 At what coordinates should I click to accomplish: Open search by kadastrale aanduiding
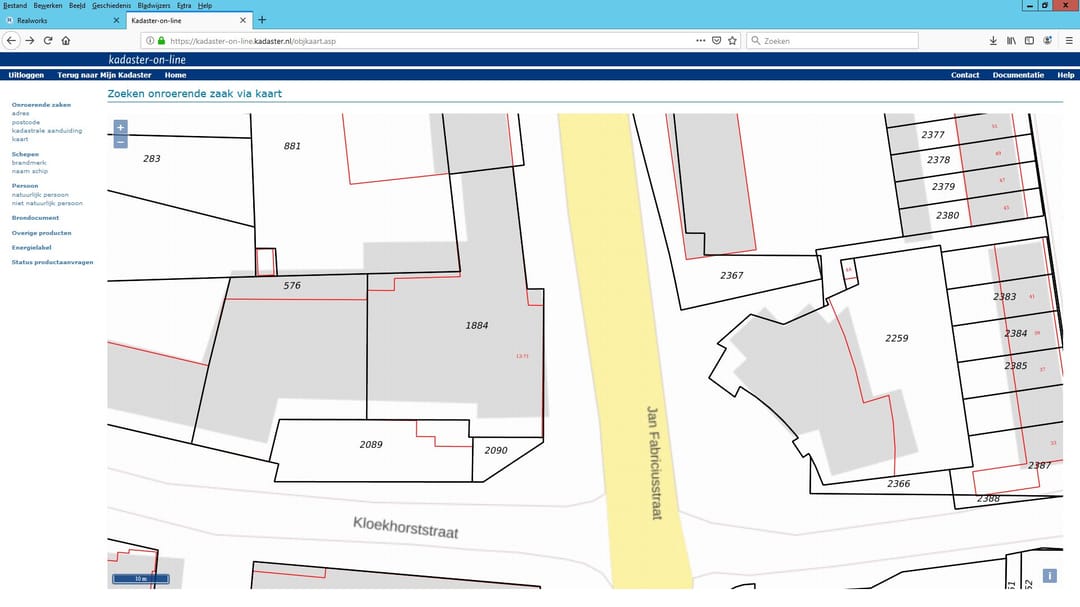coord(46,131)
